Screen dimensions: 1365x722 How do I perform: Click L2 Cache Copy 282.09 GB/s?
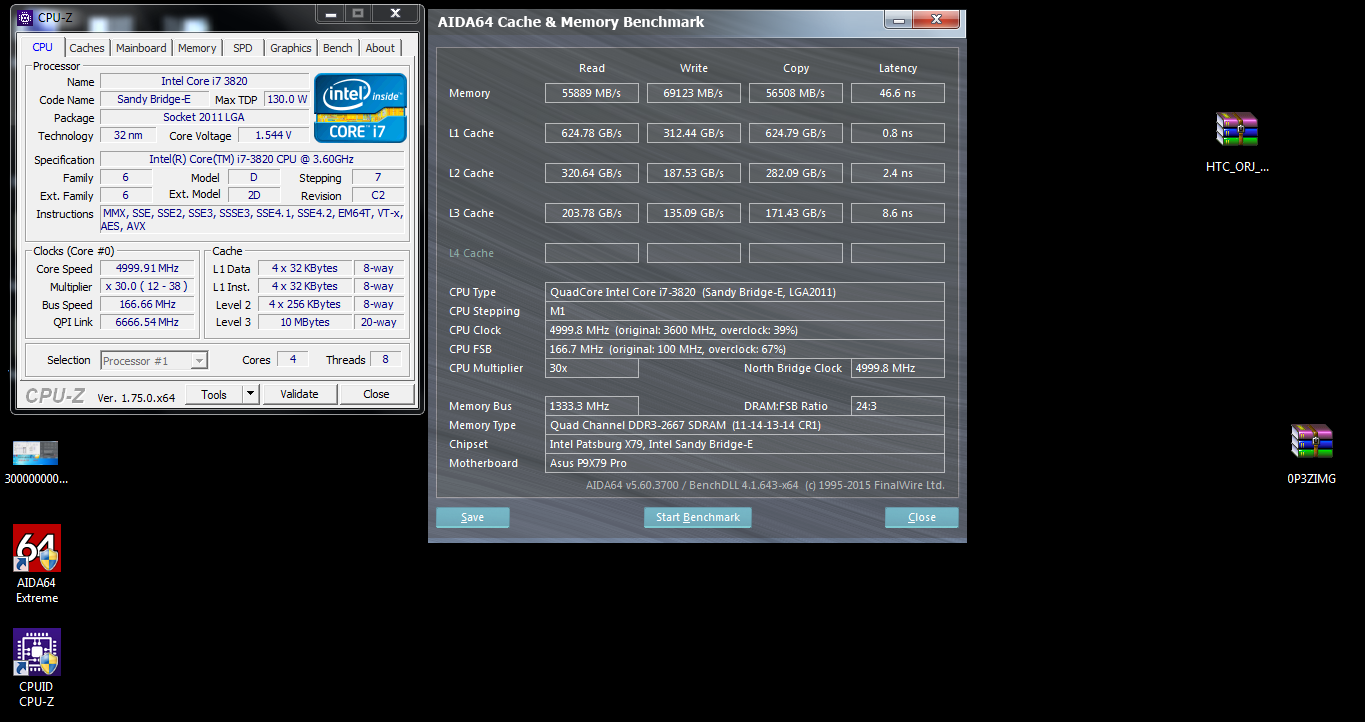tap(796, 173)
